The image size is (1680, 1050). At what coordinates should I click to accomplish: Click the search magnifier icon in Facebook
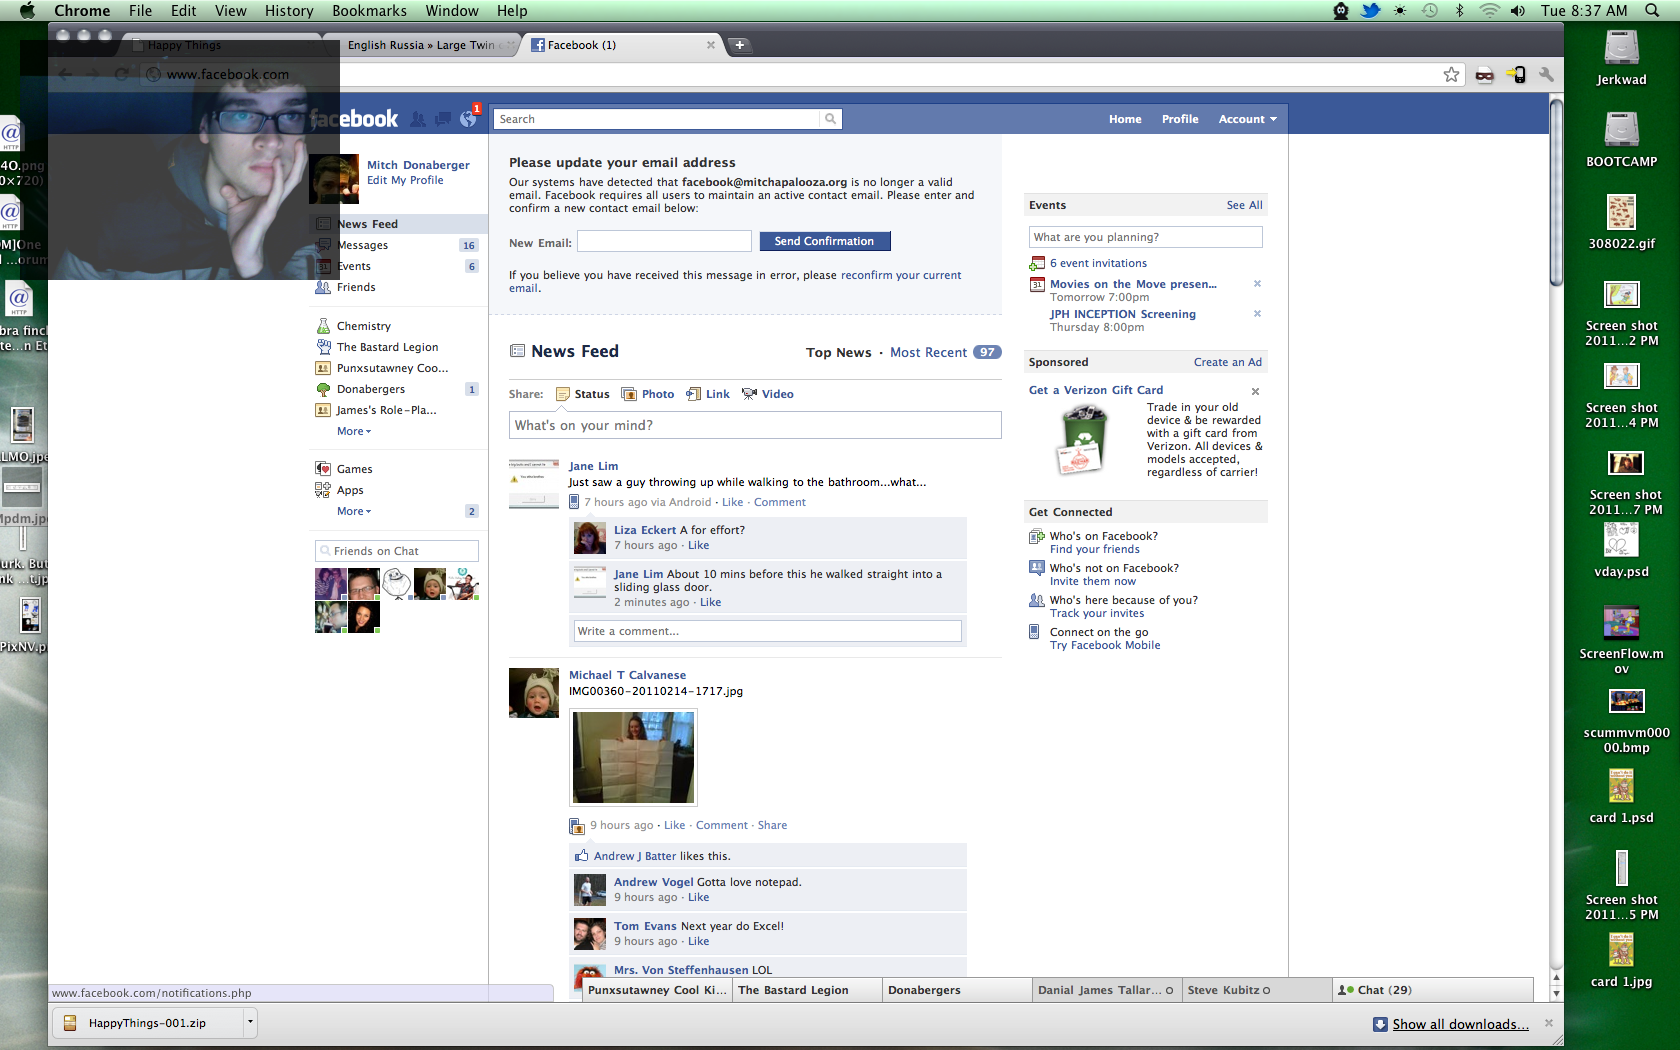830,119
